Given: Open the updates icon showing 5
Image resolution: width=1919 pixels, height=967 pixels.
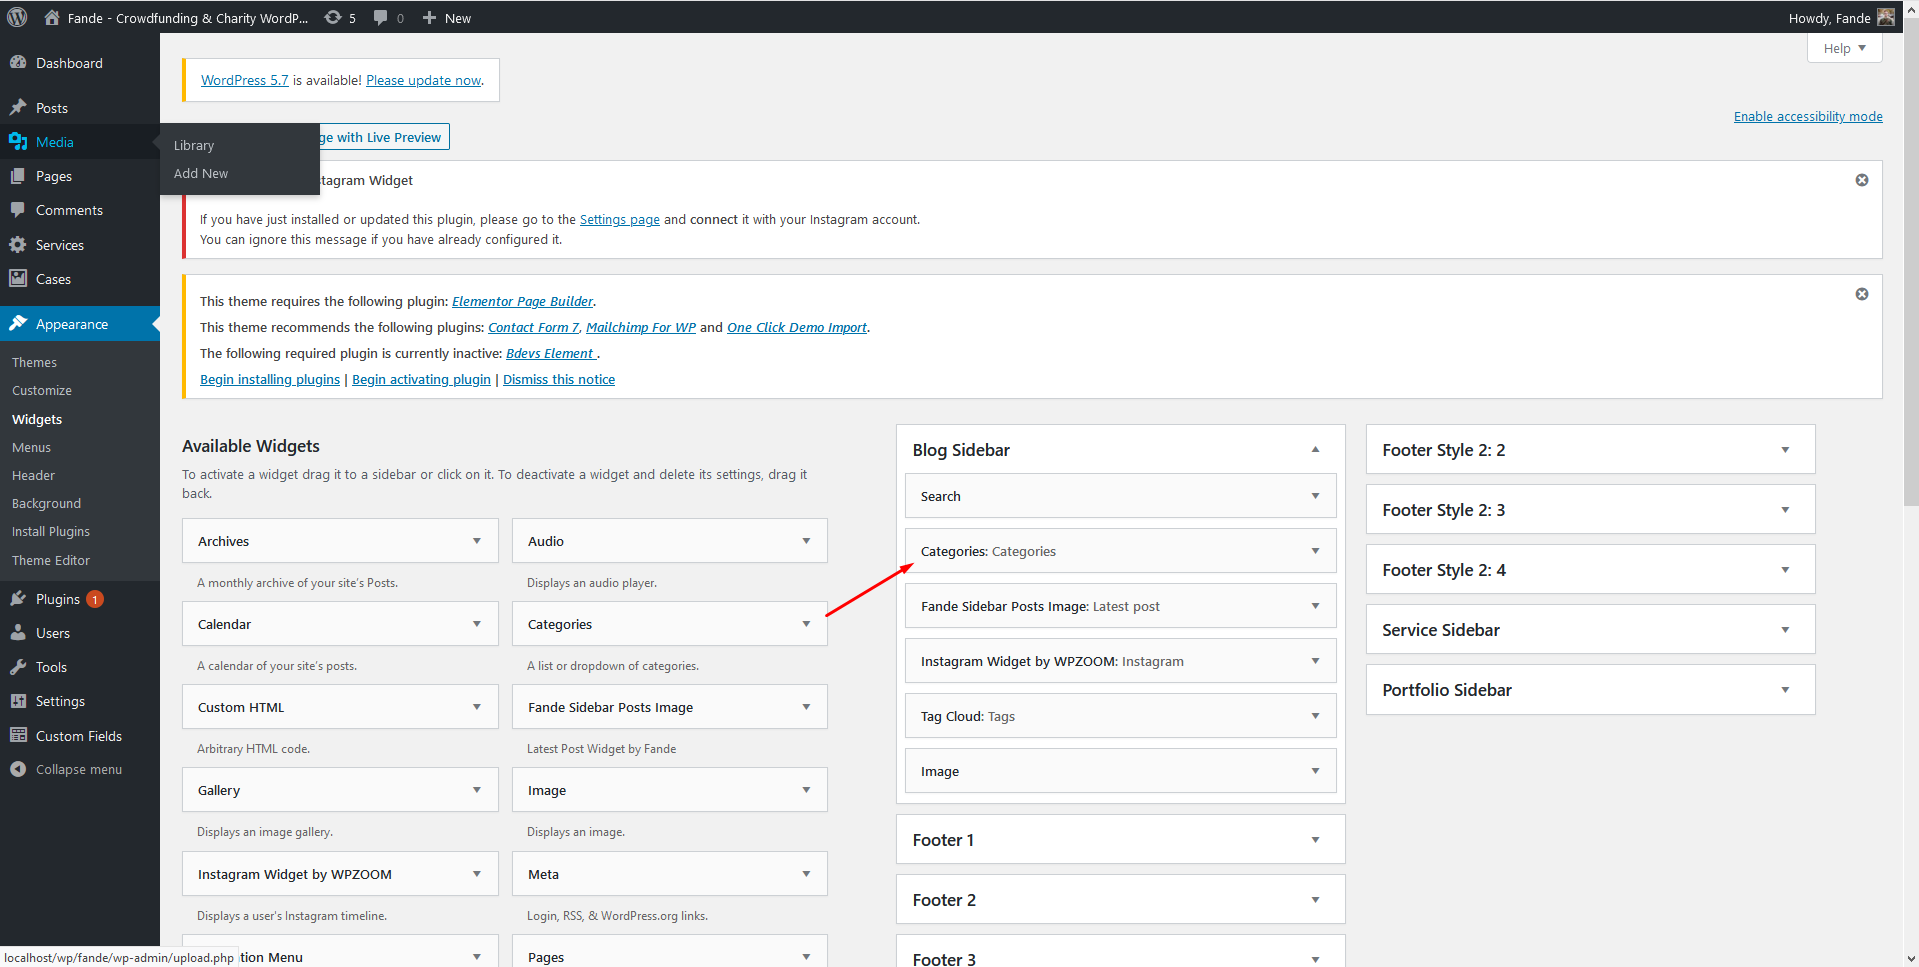Looking at the screenshot, I should [x=333, y=17].
